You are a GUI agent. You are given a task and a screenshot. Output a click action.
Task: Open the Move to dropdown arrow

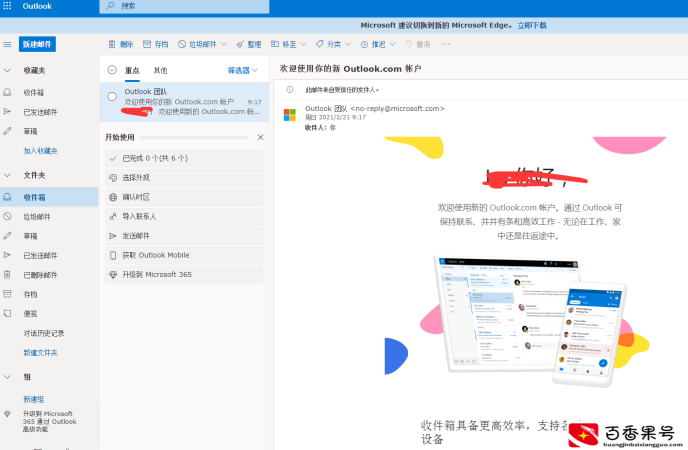click(303, 44)
